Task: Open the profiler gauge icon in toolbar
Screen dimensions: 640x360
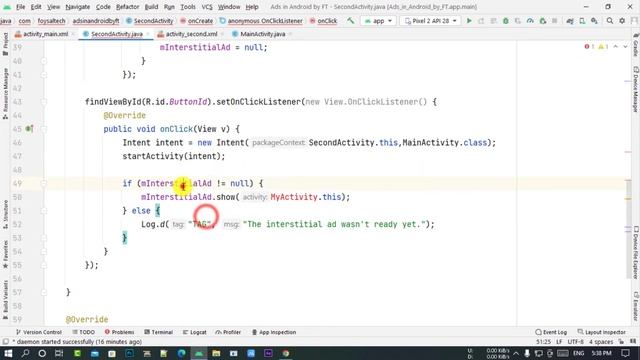Action: (530, 20)
